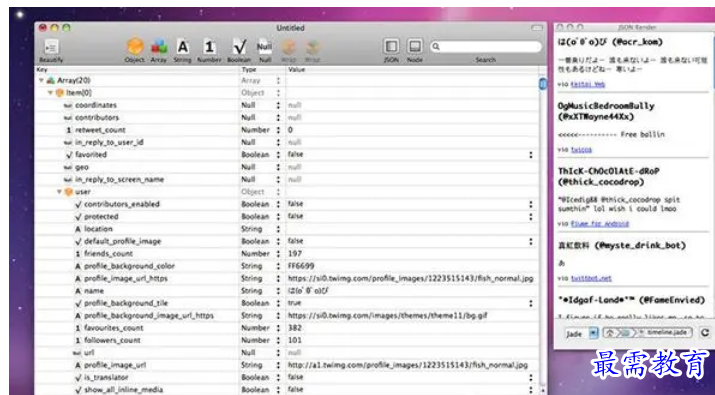Click the Beautify toolbar icon
The width and height of the screenshot is (715, 395).
coord(51,47)
